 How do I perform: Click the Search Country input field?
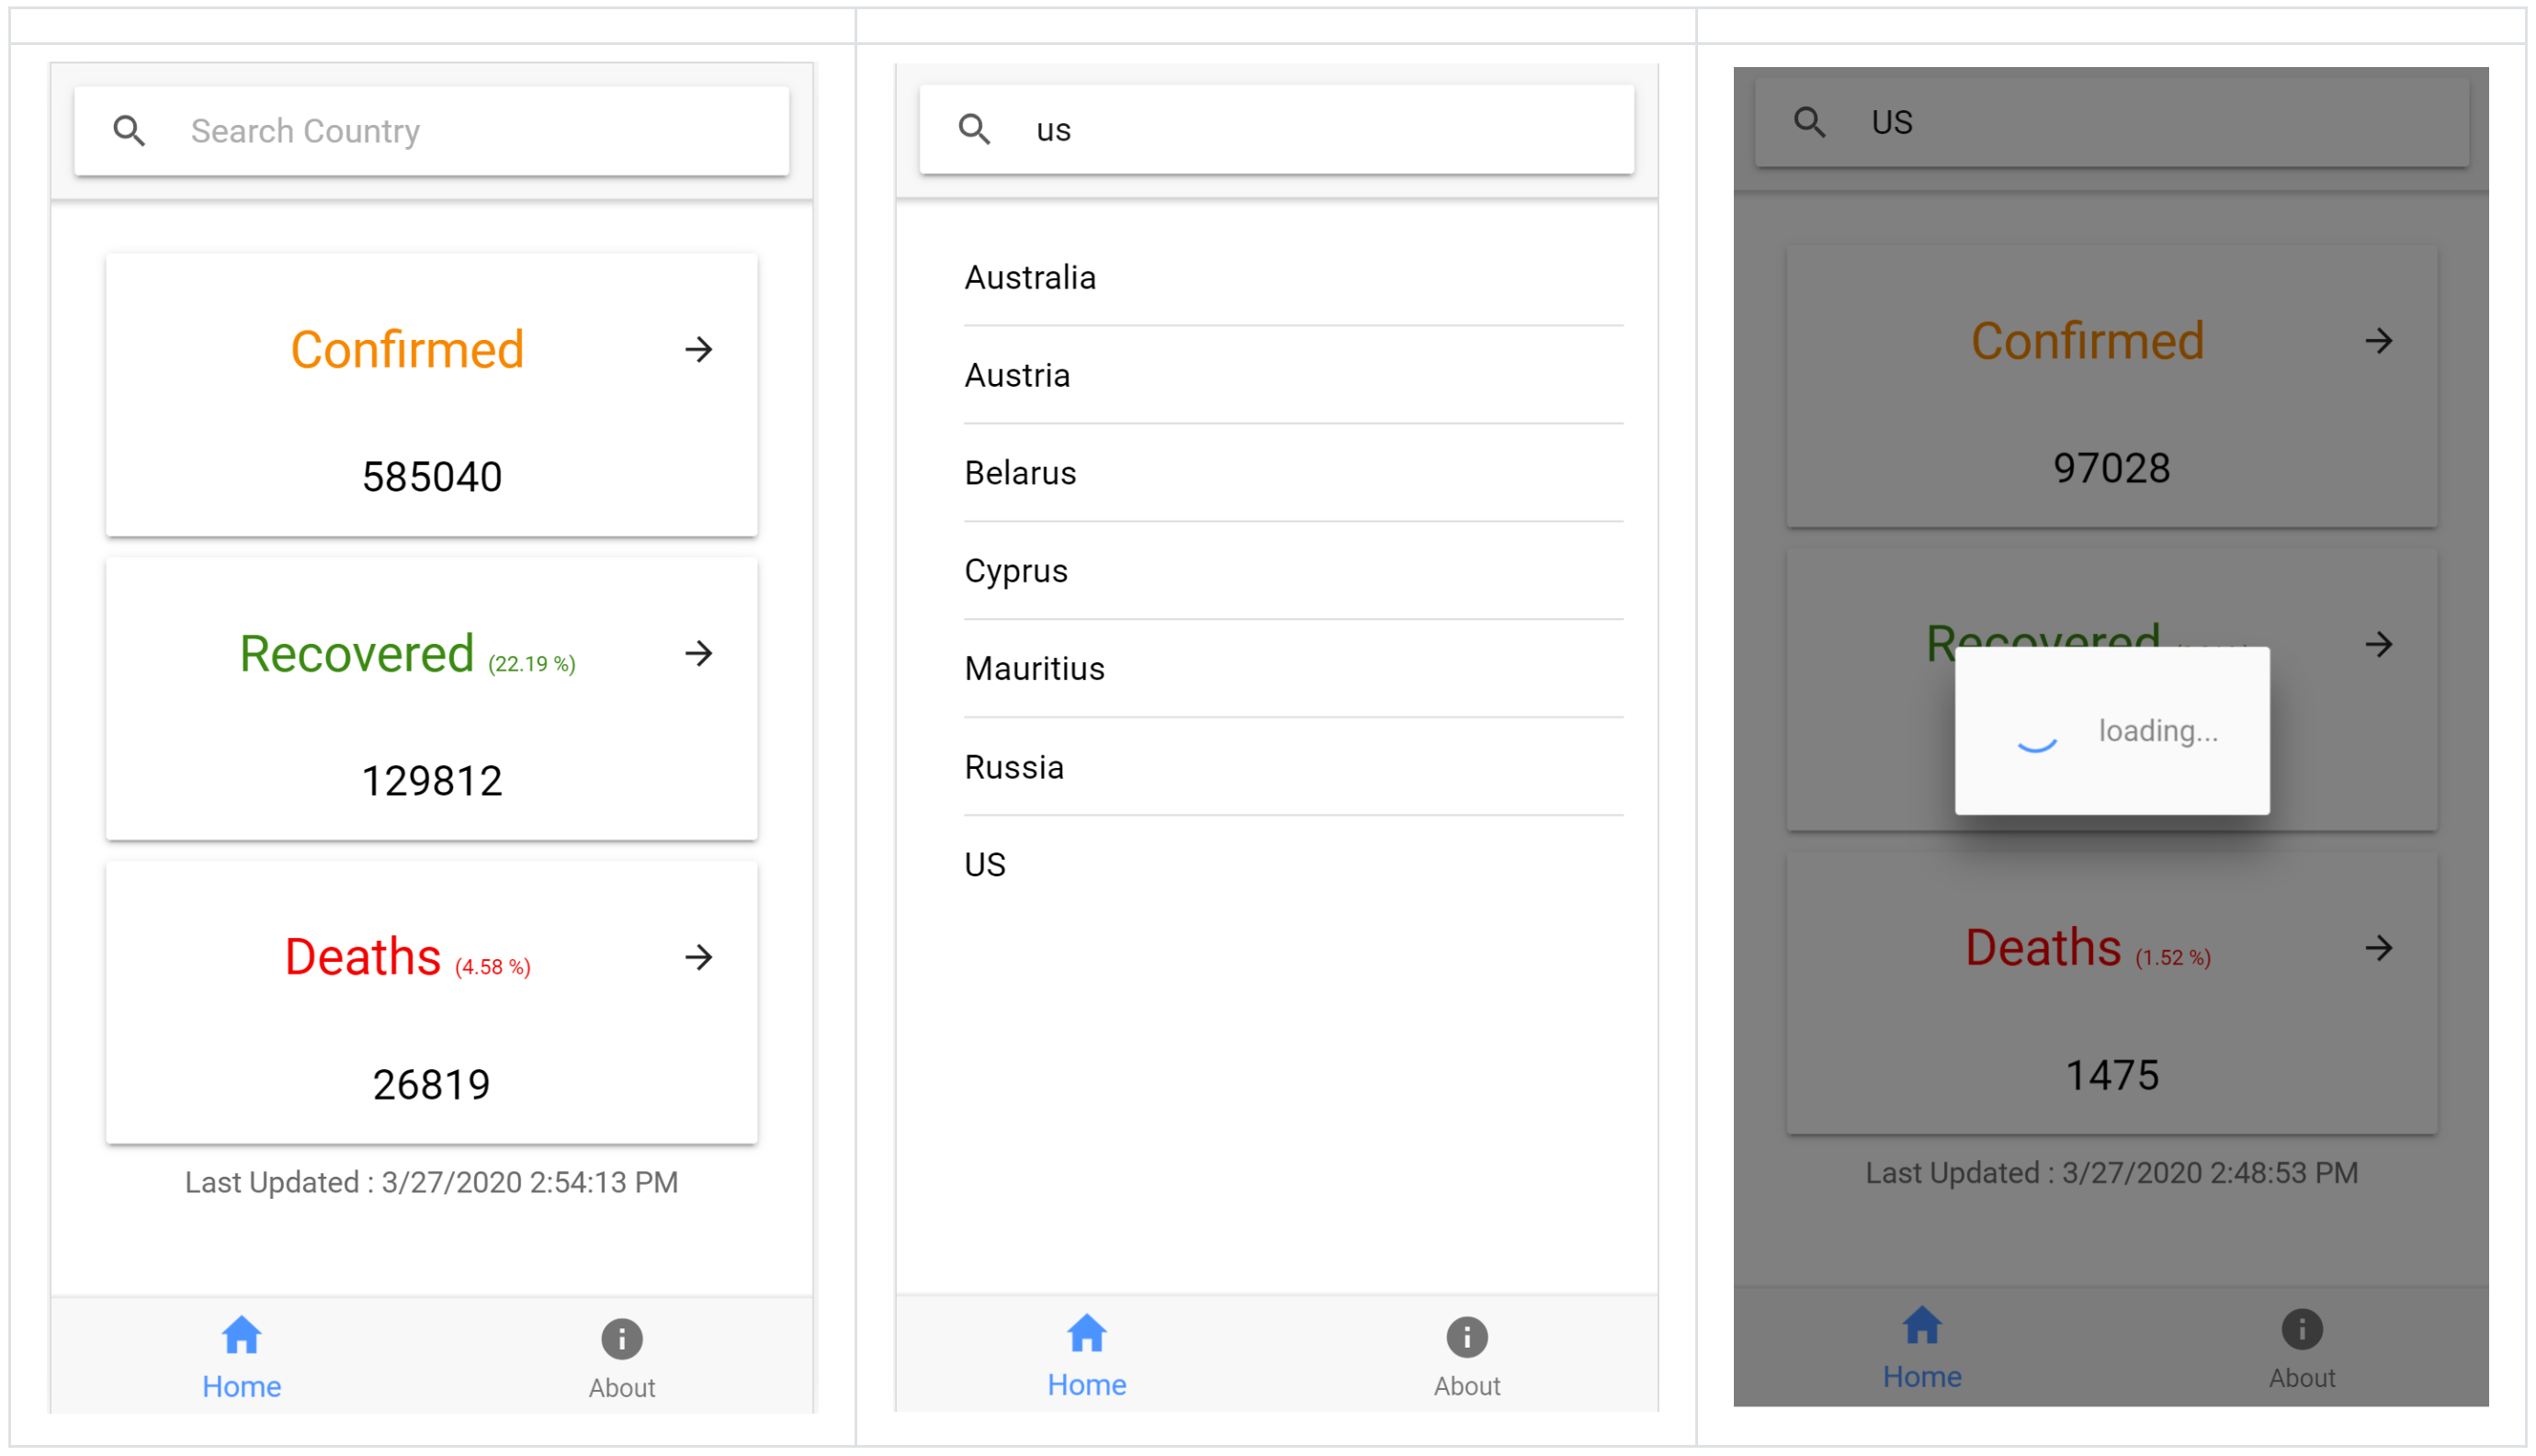(430, 130)
